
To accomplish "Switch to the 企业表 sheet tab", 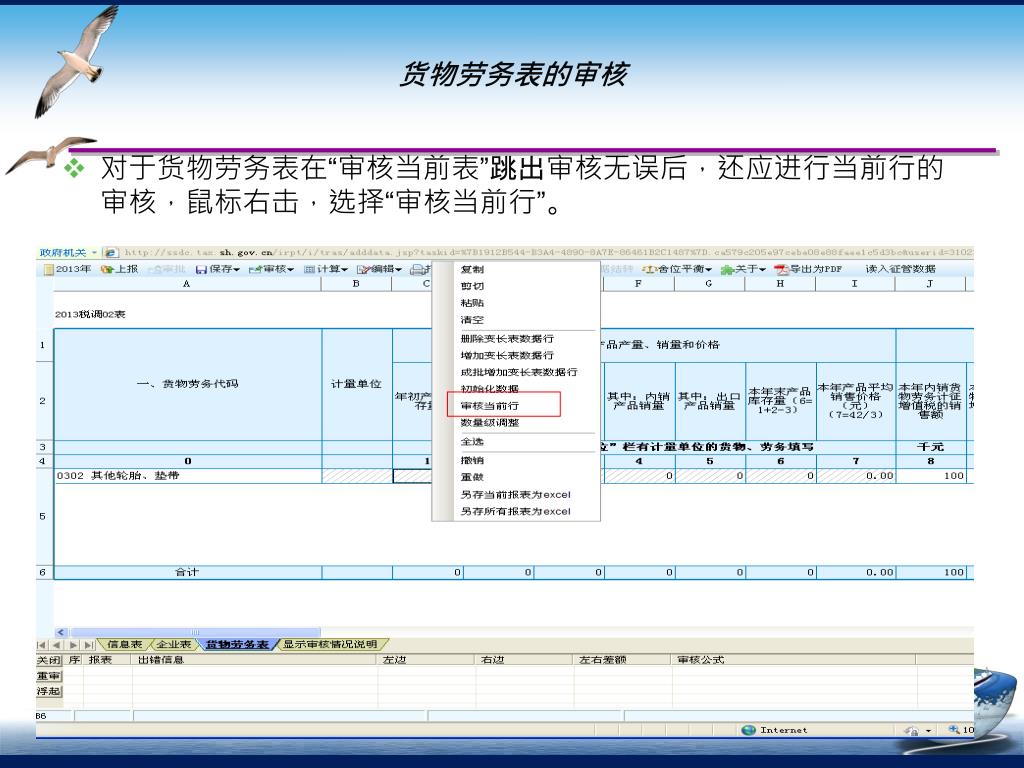I will 174,645.
